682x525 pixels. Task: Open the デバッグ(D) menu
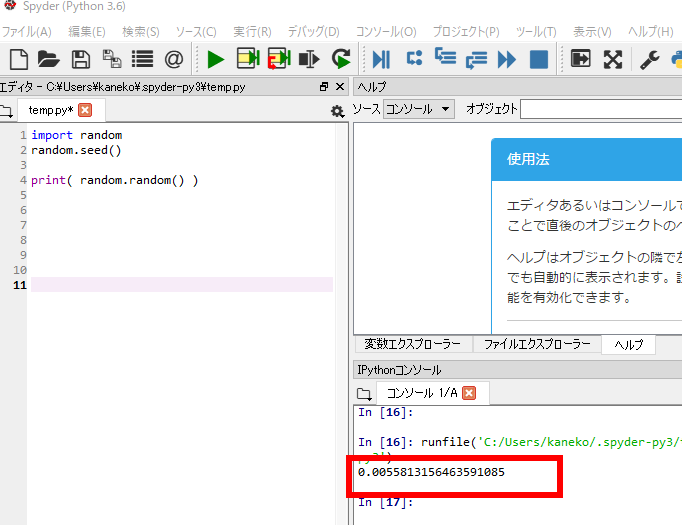313,32
